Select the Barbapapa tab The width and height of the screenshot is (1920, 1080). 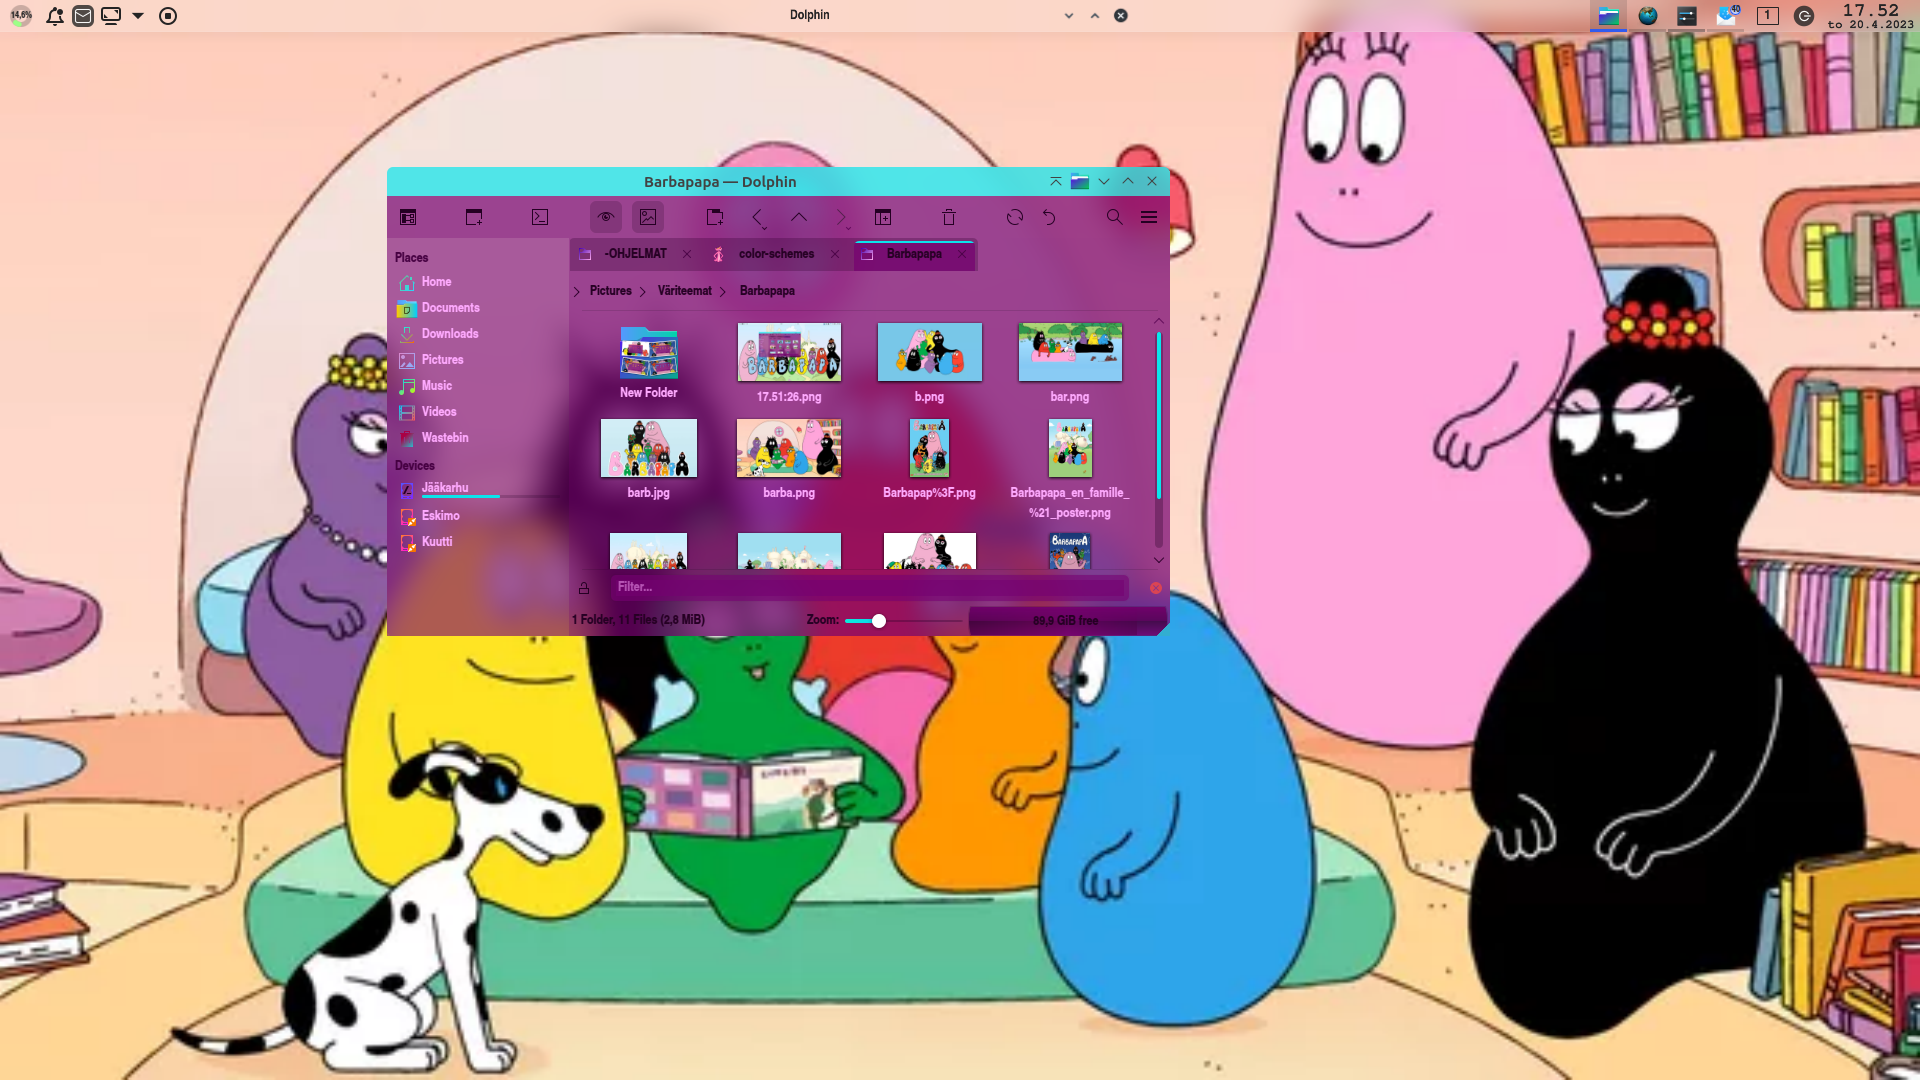[914, 254]
